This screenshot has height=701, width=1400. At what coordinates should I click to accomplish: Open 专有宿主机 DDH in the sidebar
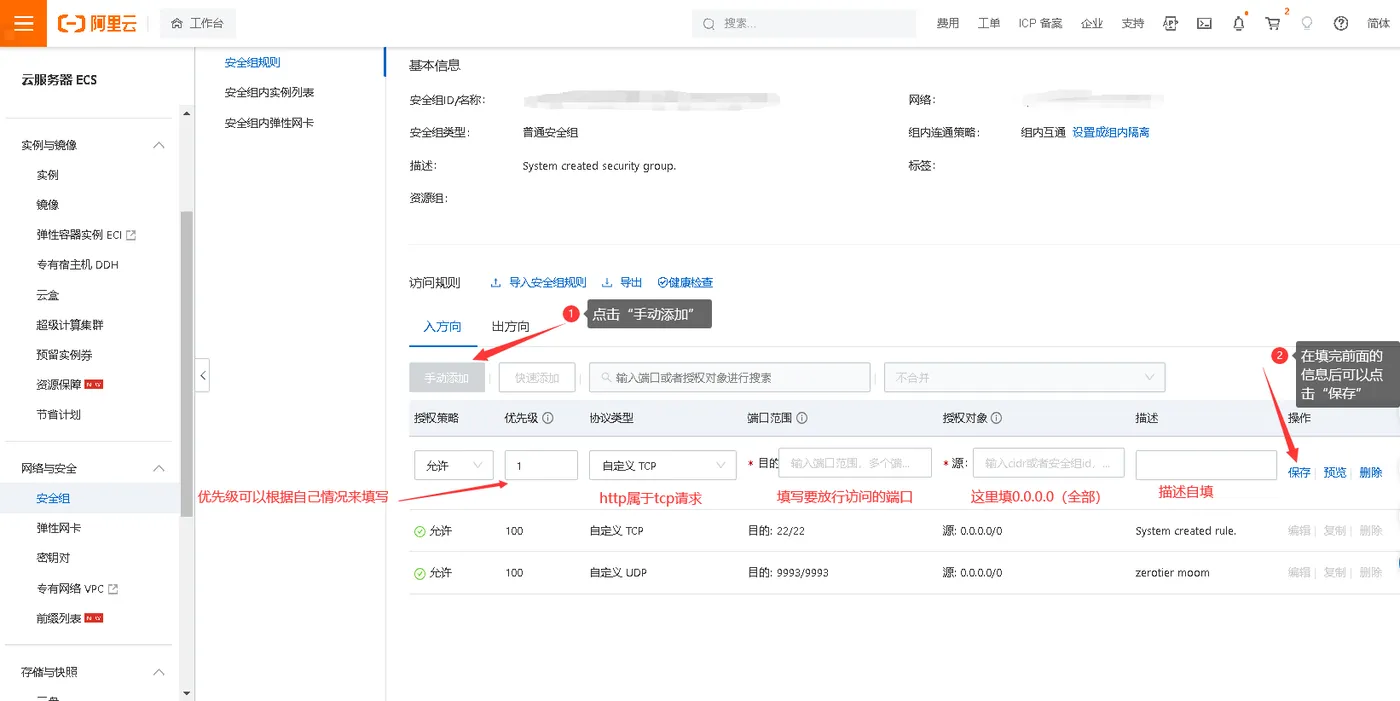77,265
